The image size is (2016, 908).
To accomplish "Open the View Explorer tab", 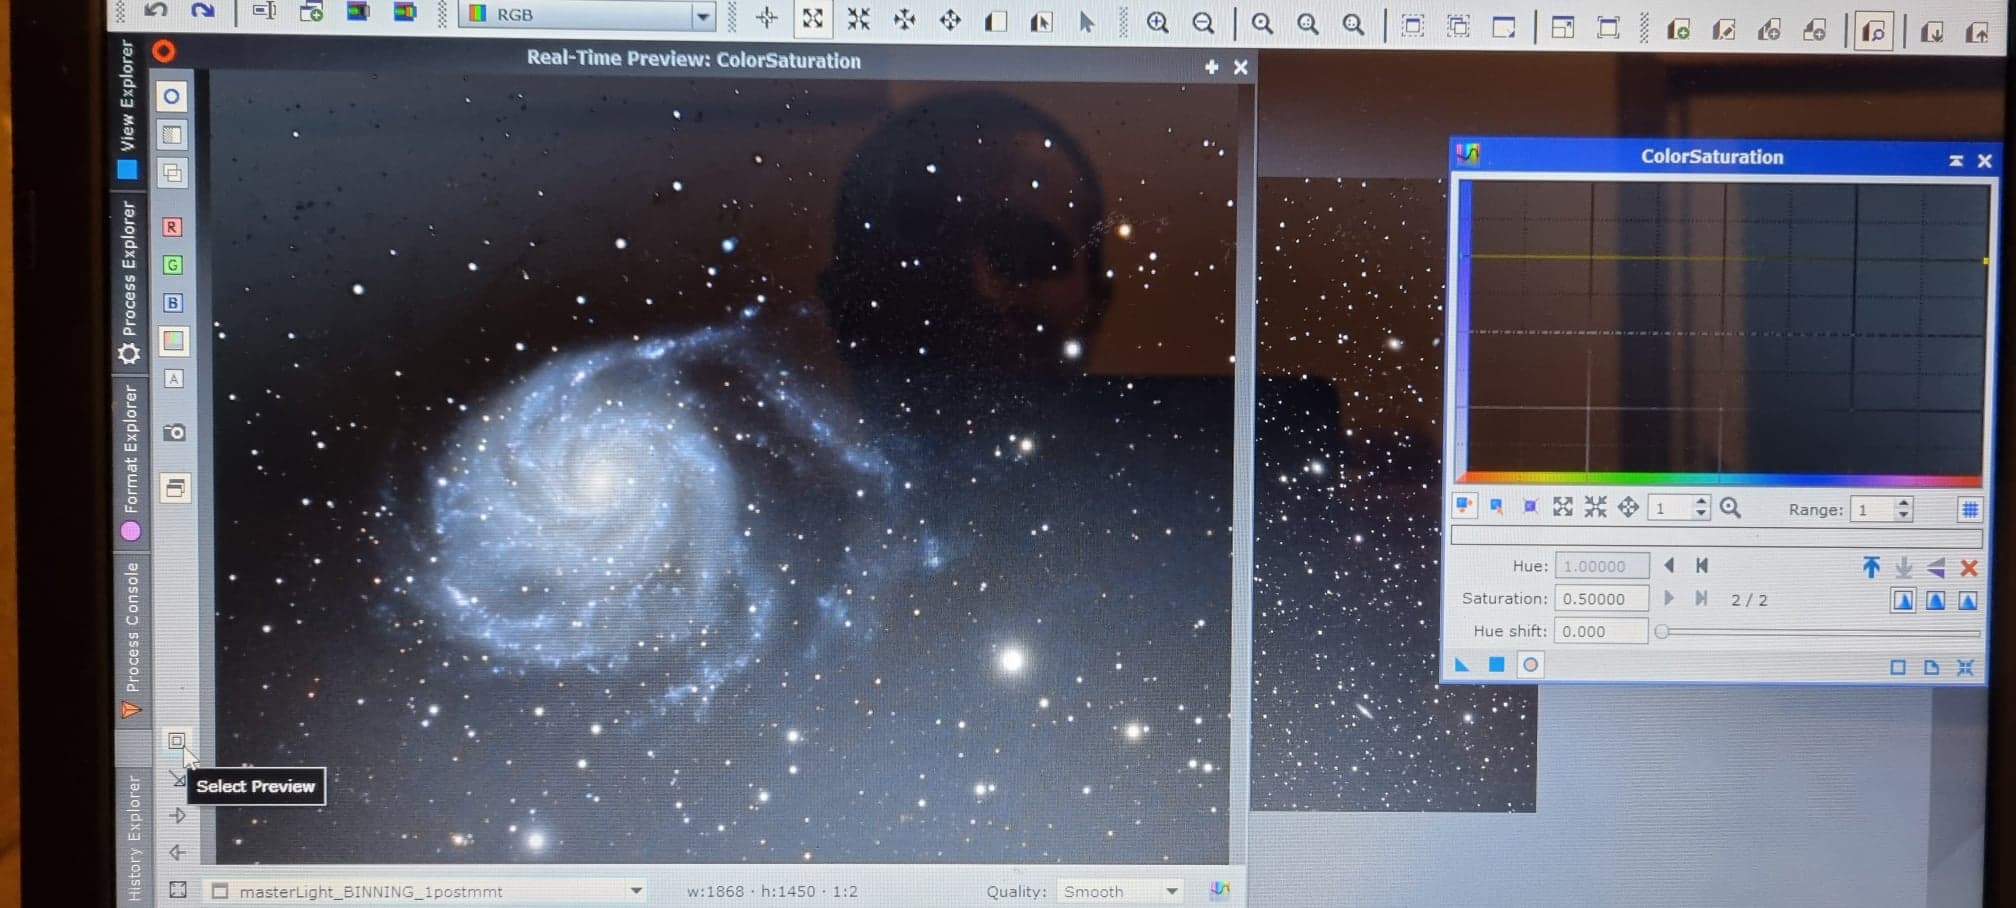I will point(127,110).
